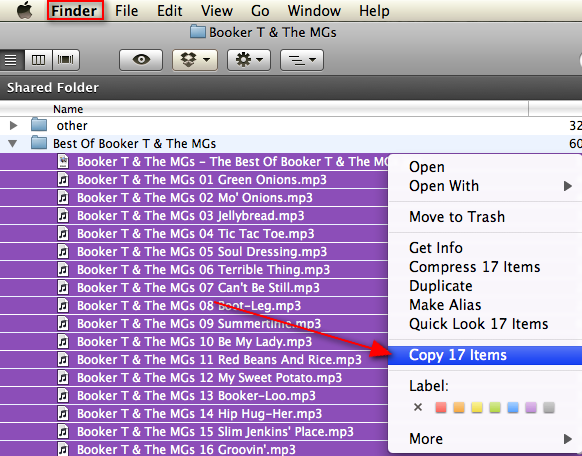The width and height of the screenshot is (582, 456).
Task: Apply the yellow label color
Action: click(x=477, y=407)
